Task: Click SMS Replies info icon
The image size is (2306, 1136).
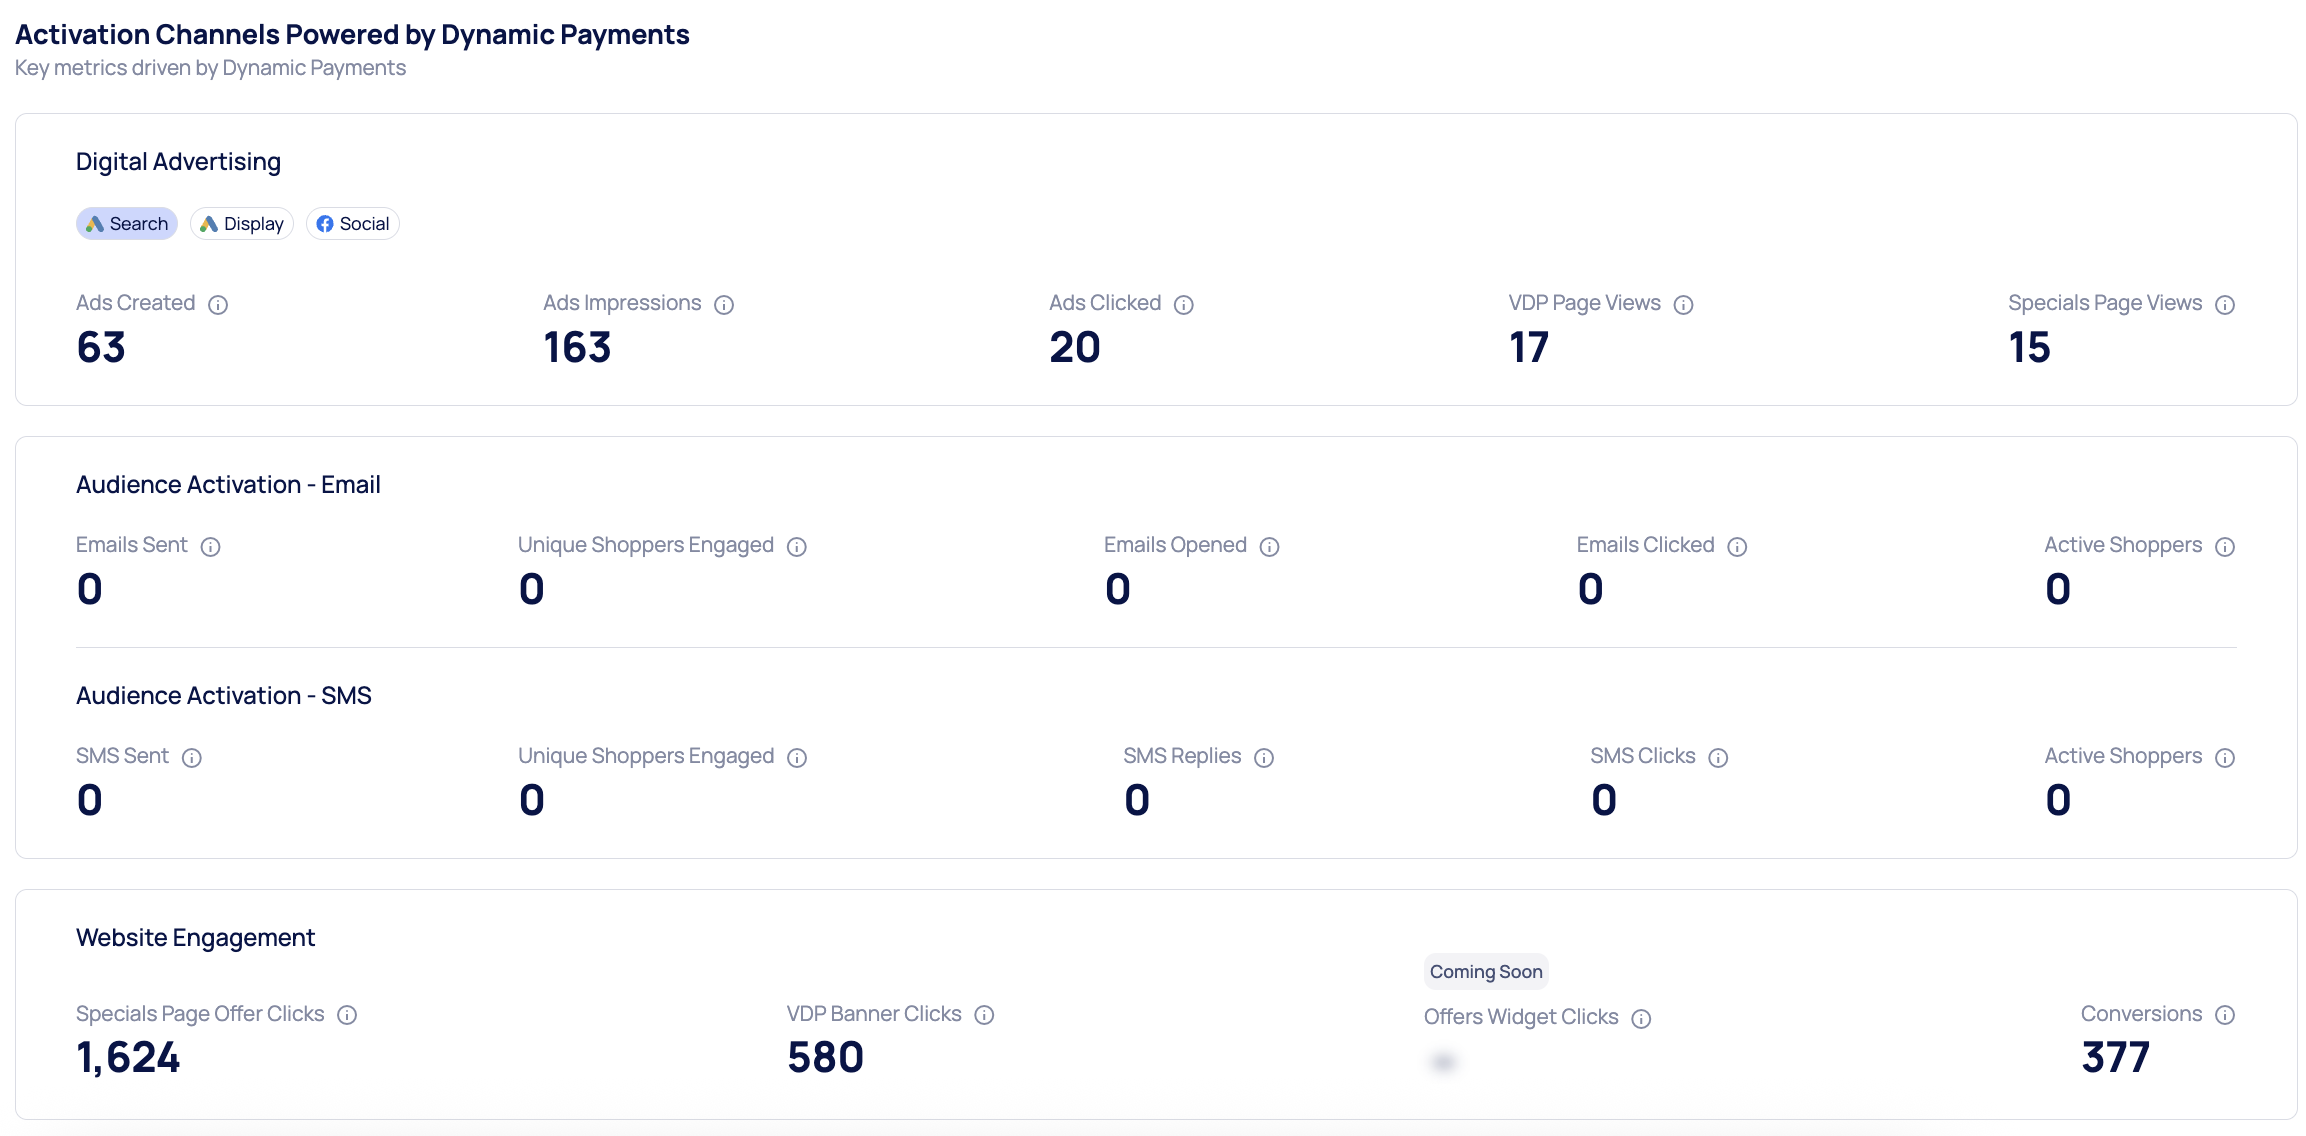Action: 1264,758
